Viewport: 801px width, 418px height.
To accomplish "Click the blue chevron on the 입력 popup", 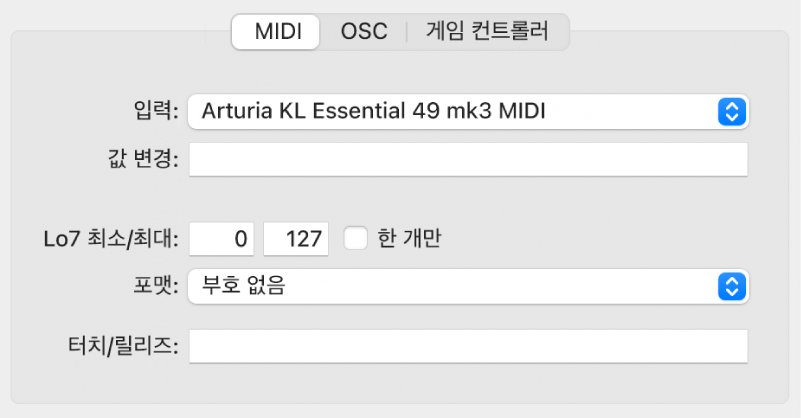I will click(x=732, y=111).
